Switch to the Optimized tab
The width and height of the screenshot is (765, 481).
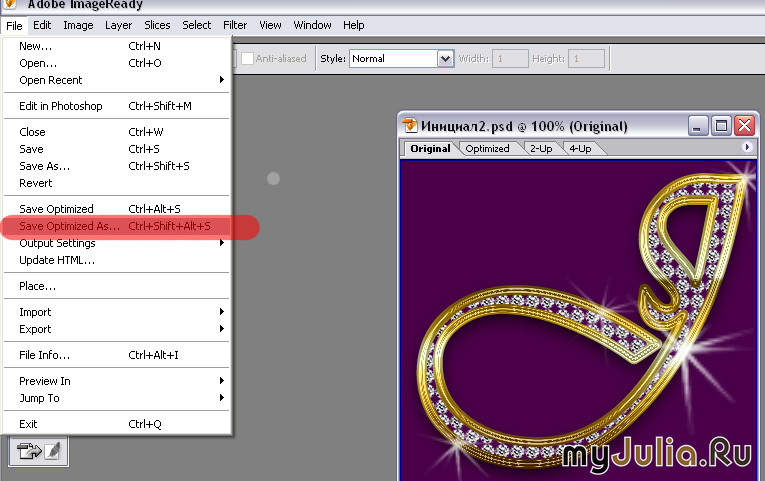[487, 149]
